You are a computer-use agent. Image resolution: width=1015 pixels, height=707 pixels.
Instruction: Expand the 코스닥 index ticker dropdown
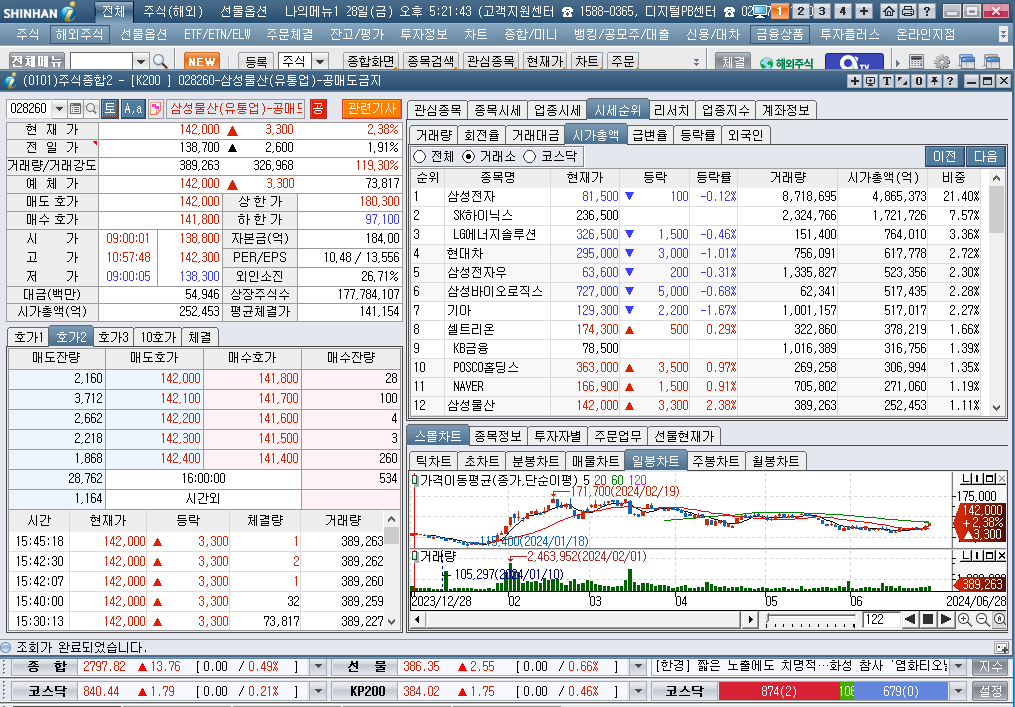click(318, 691)
